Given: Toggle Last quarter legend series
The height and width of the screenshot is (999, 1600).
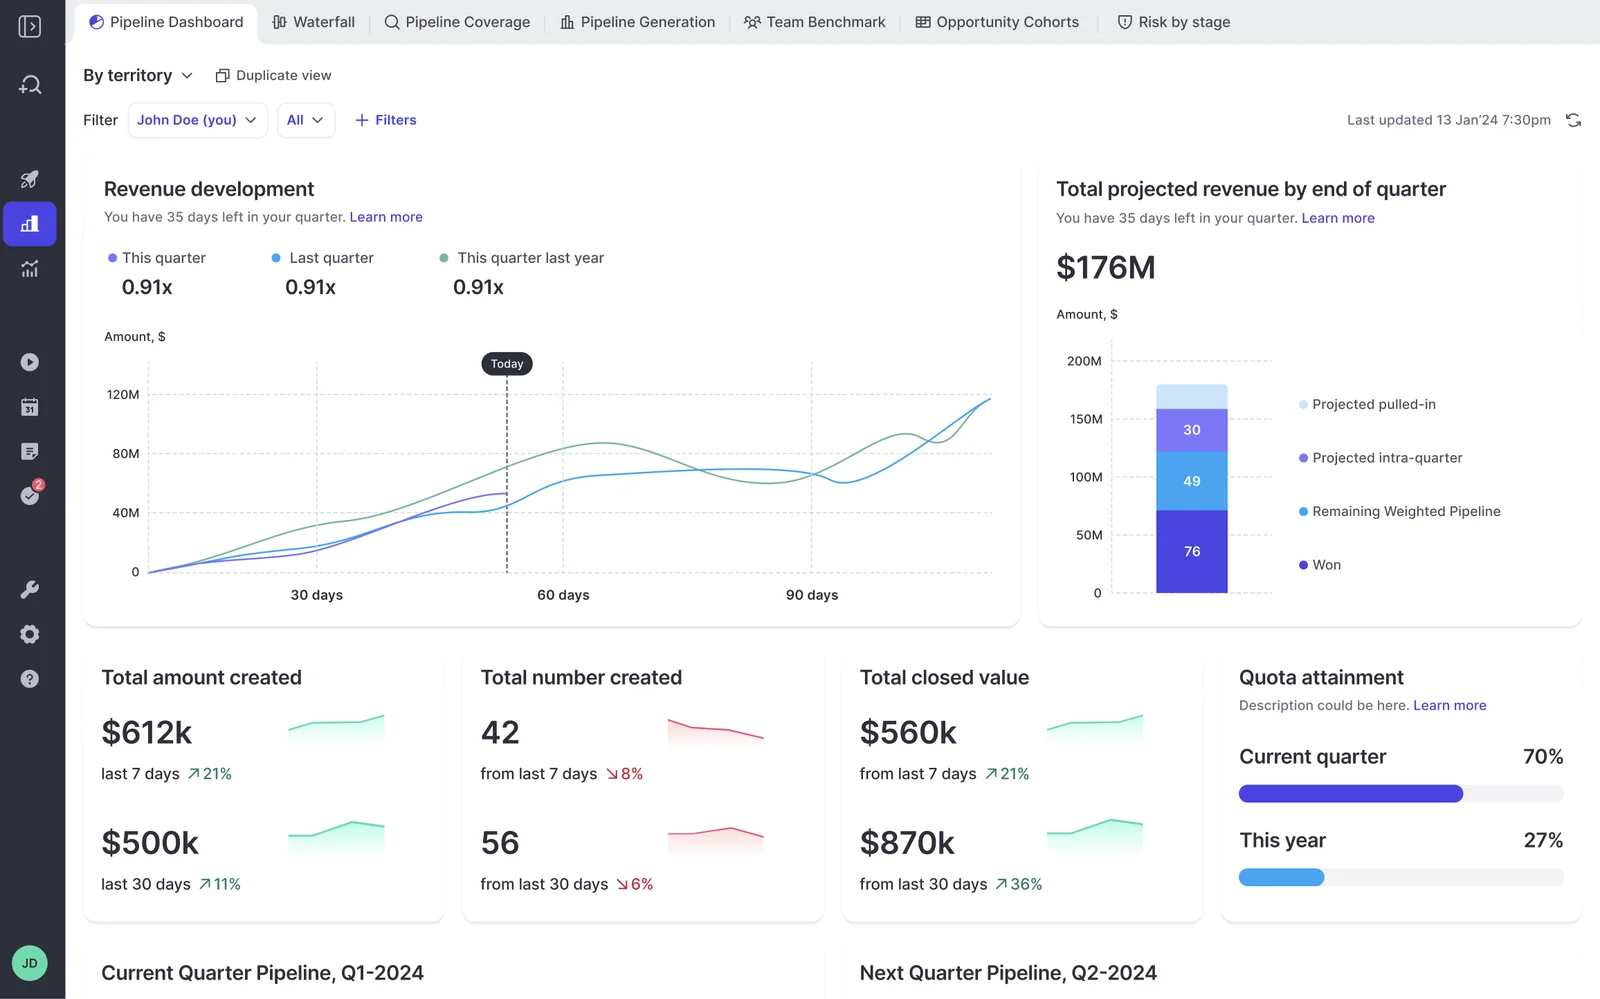Looking at the screenshot, I should click(x=322, y=258).
